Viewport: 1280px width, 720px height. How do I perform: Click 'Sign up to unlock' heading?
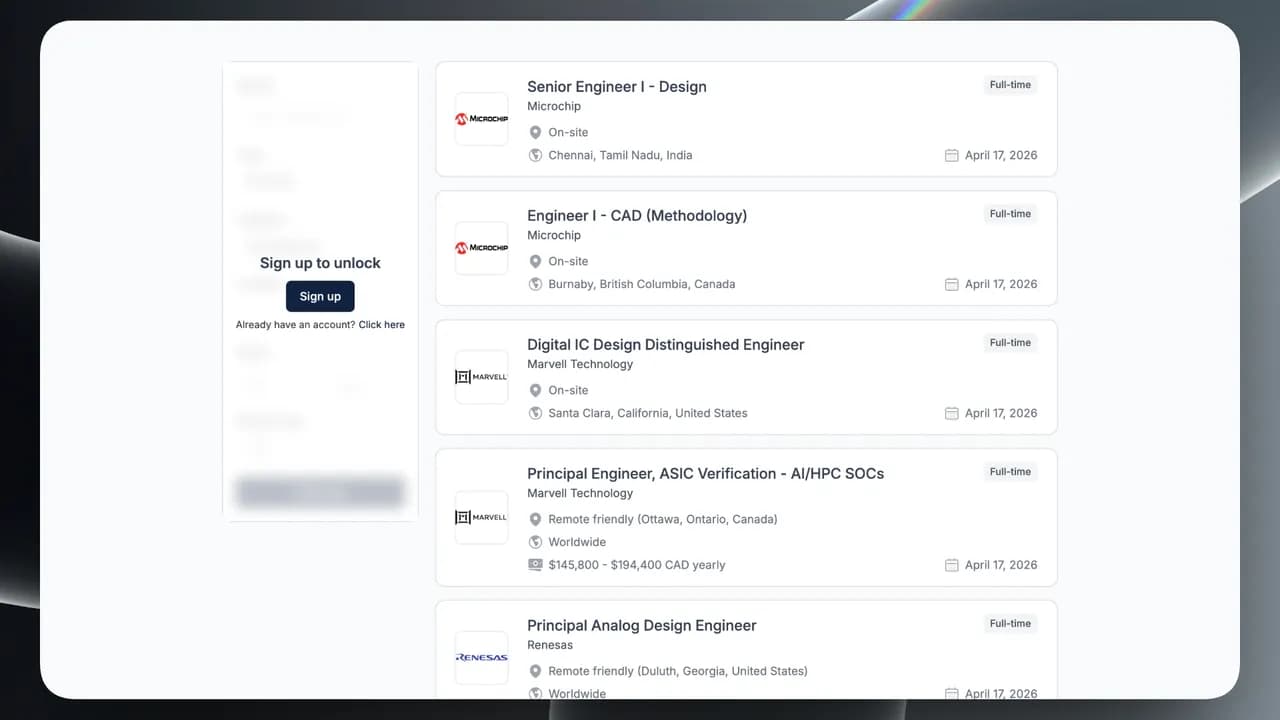click(x=320, y=263)
